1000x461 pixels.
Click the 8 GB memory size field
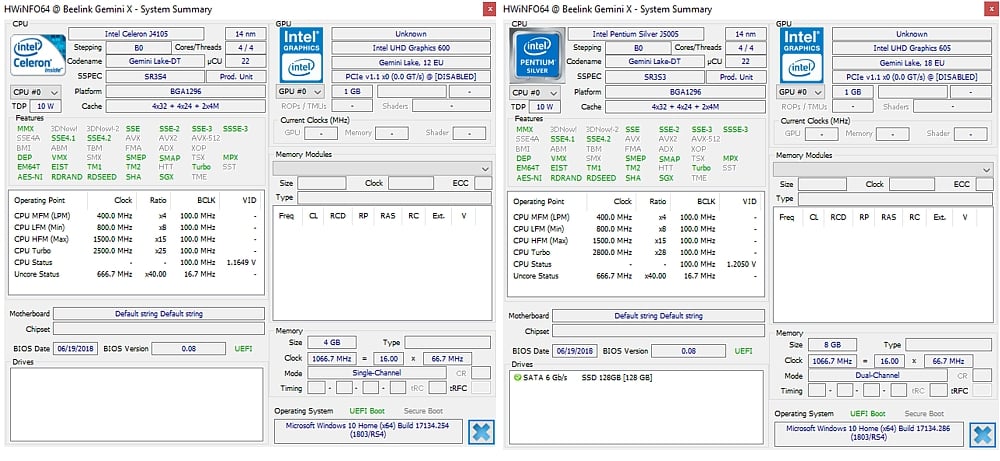click(832, 344)
